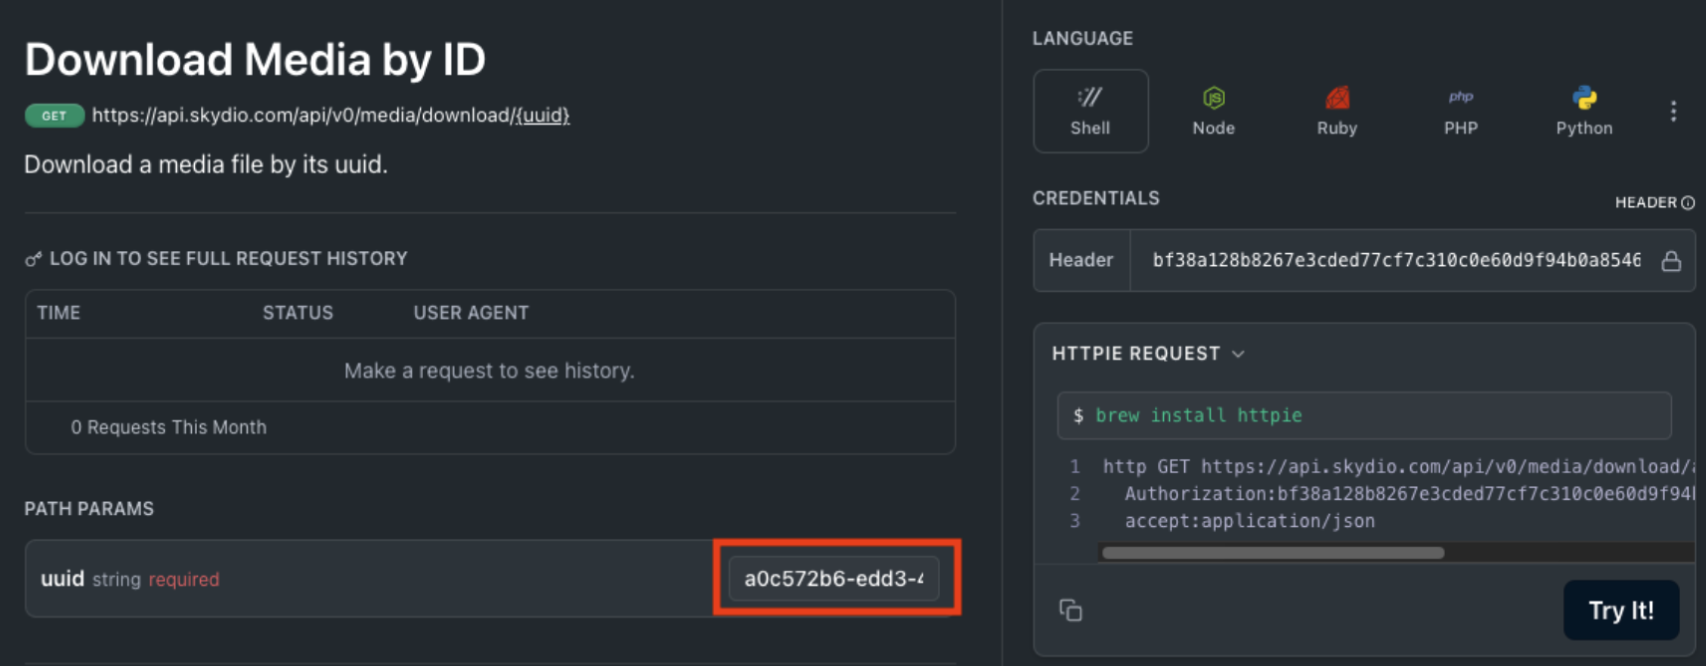
Task: Click the brew install httpie command box
Action: [x=1364, y=415]
